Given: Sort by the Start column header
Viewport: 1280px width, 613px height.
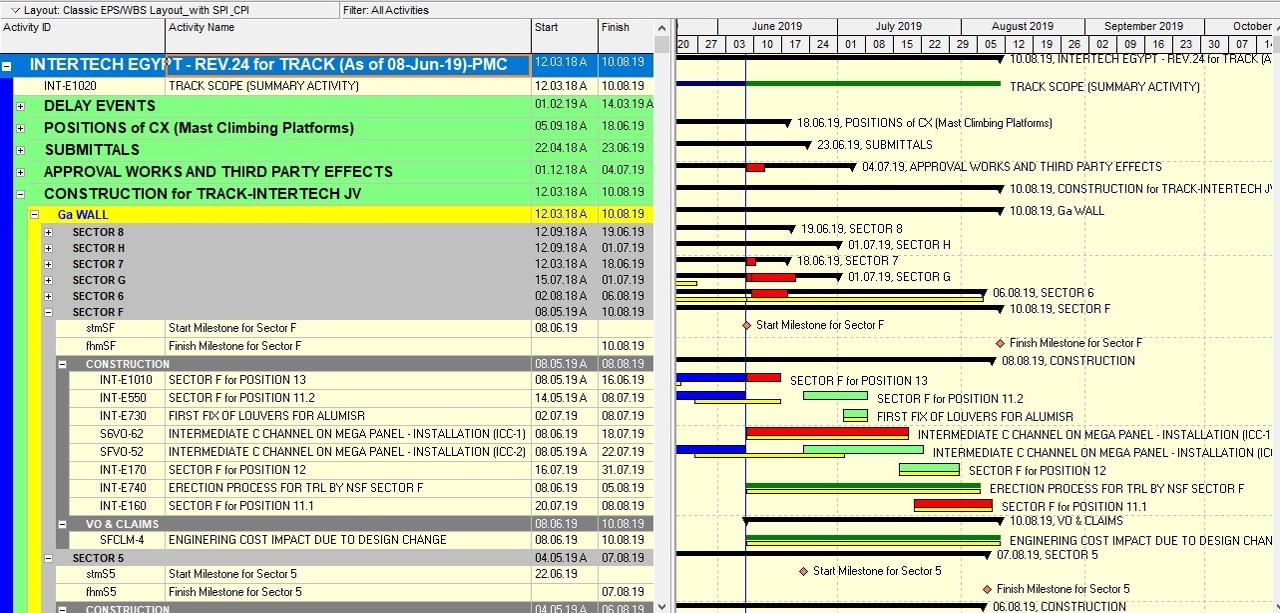Looking at the screenshot, I should coord(565,36).
